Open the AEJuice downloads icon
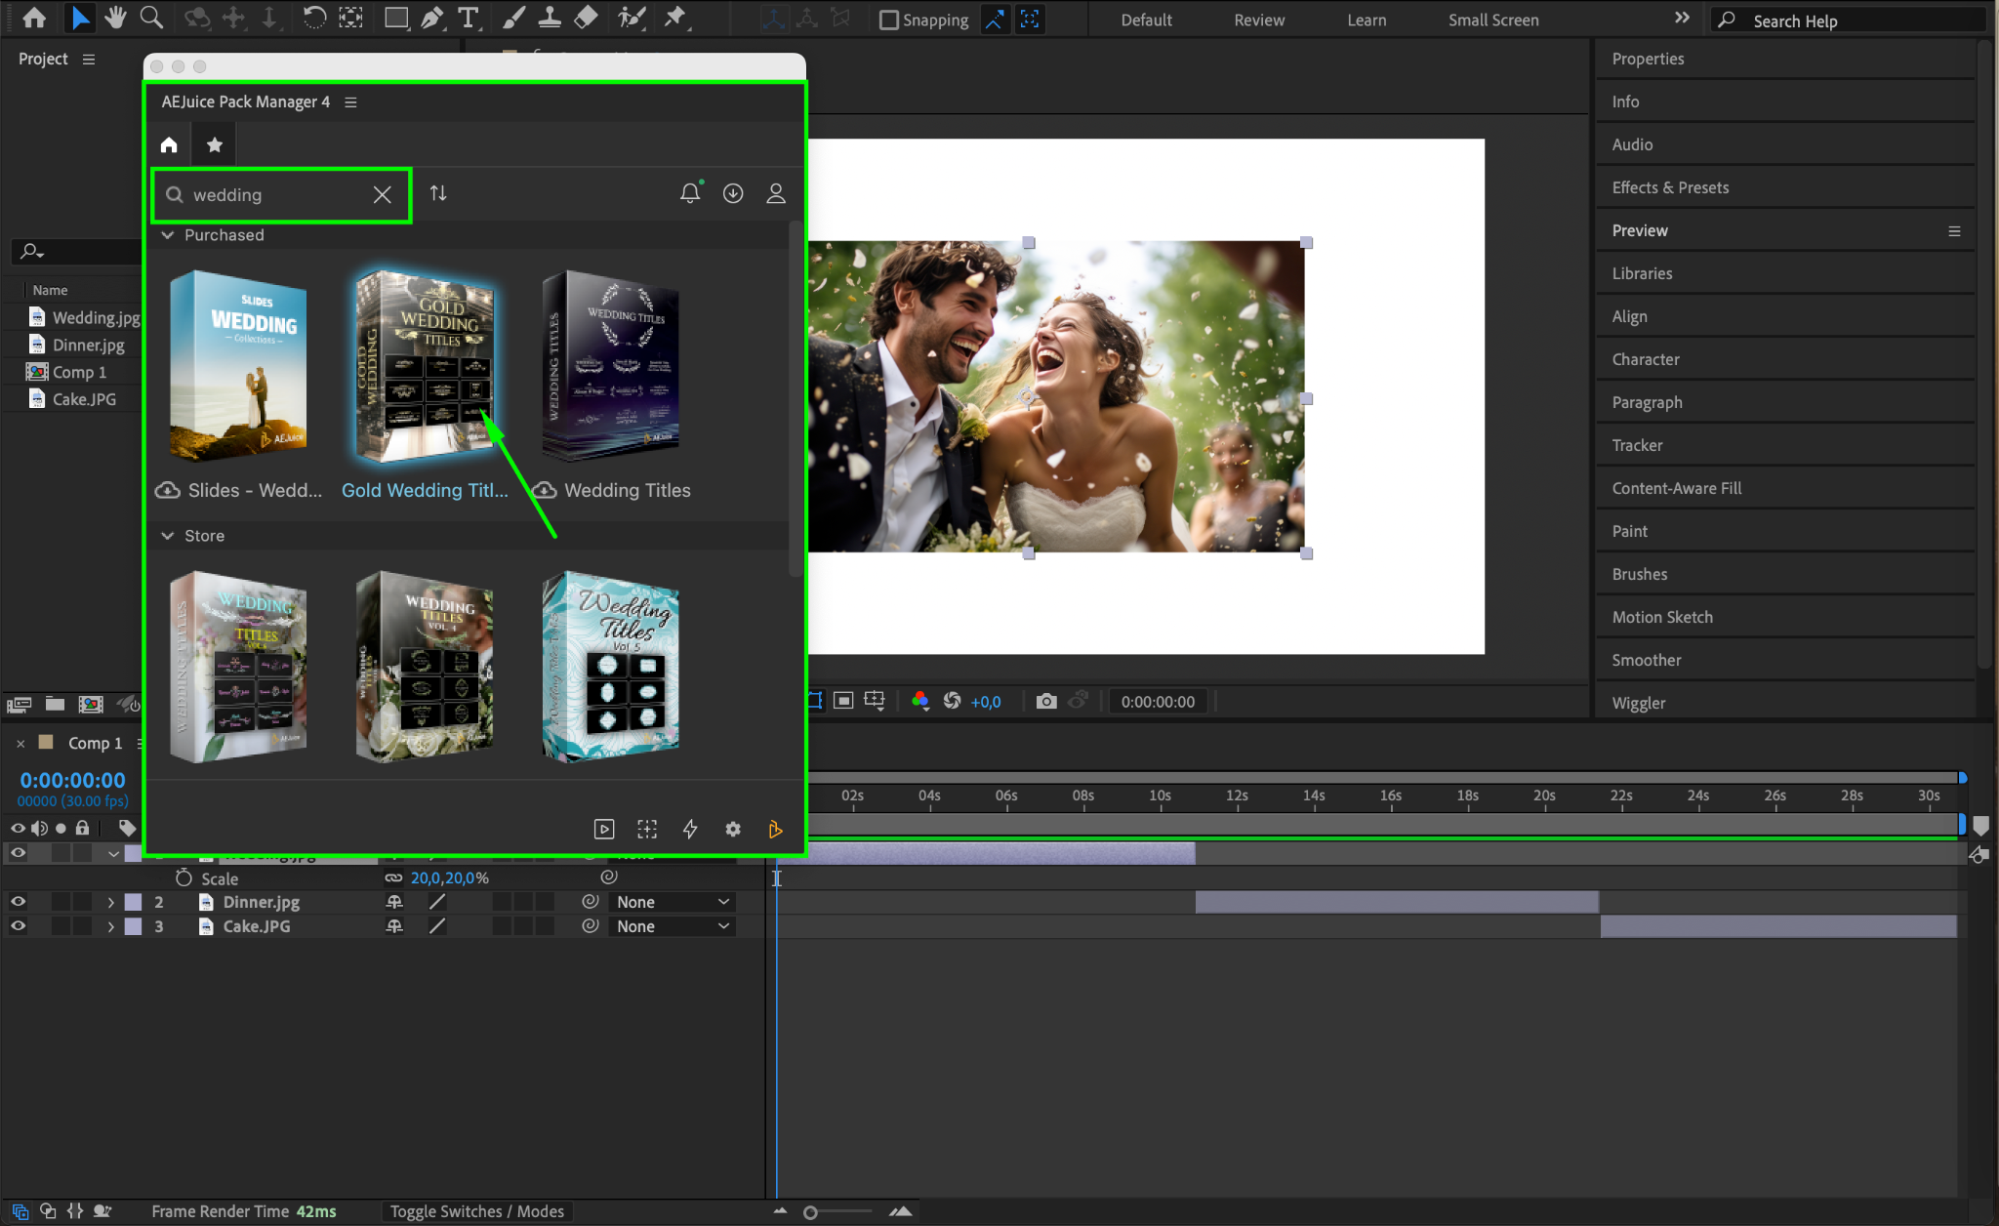This screenshot has height=1226, width=1999. coord(733,193)
